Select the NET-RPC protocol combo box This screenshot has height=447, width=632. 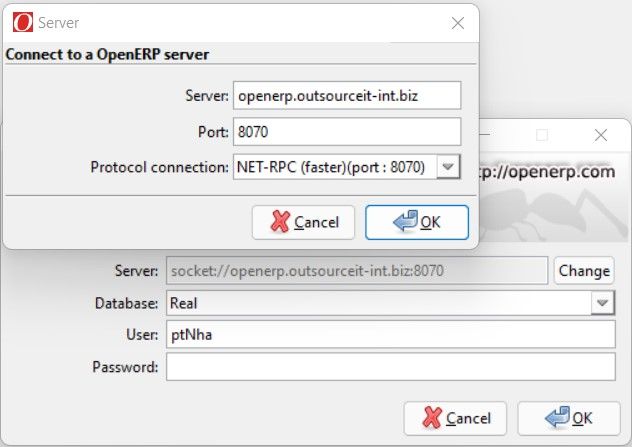pyautogui.click(x=347, y=166)
